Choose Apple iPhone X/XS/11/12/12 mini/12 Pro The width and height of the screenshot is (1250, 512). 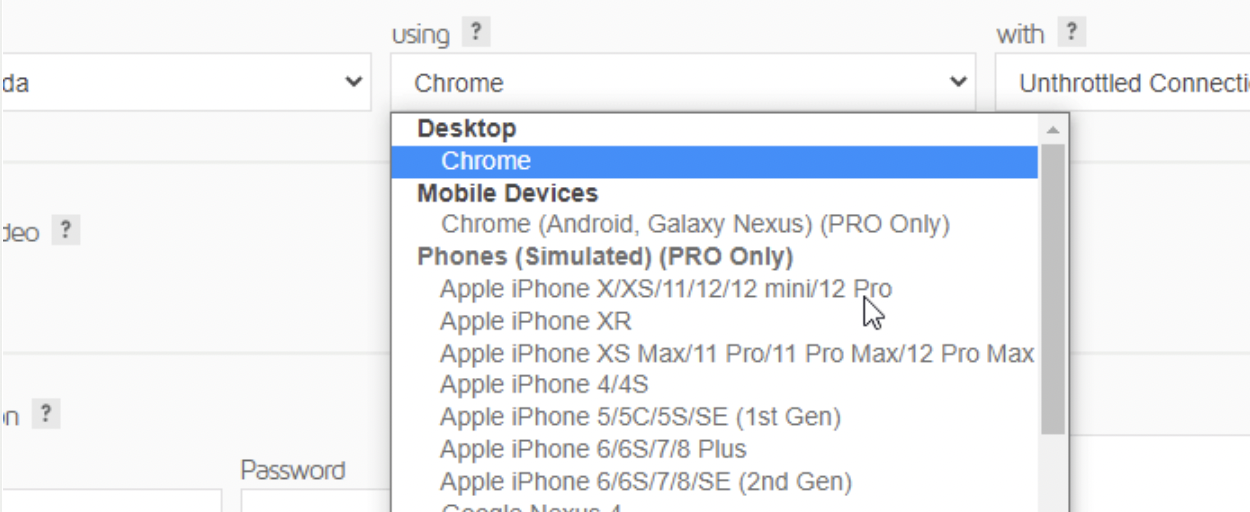(x=715, y=289)
